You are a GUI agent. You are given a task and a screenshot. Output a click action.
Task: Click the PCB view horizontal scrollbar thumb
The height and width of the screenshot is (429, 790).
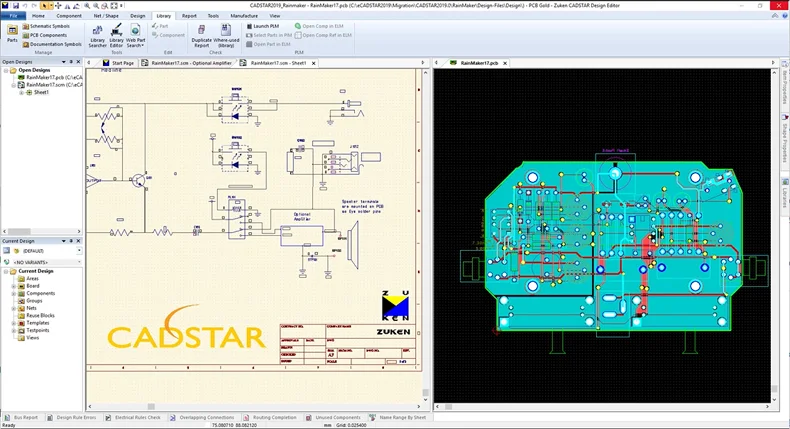pyautogui.click(x=448, y=406)
